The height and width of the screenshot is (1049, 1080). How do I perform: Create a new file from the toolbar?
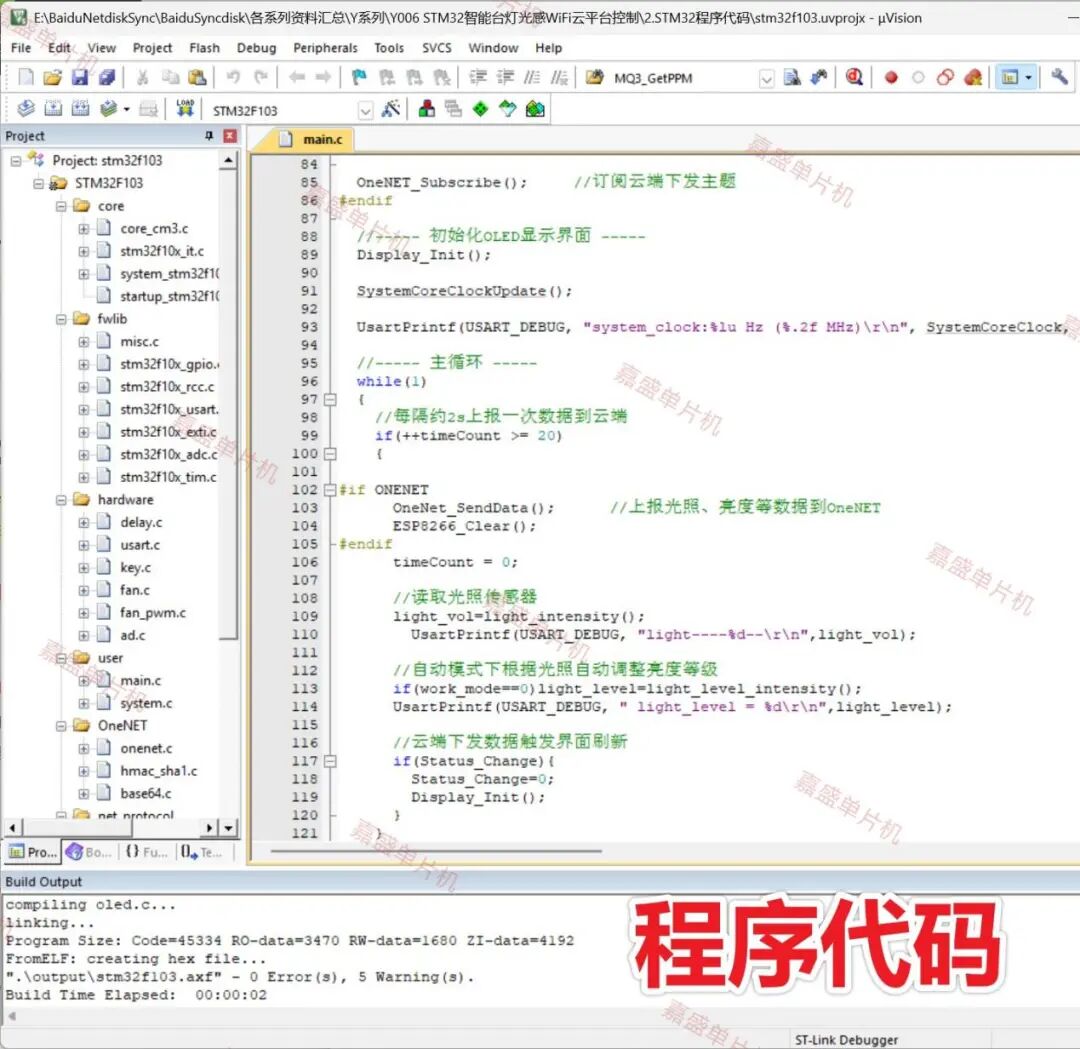[25, 77]
